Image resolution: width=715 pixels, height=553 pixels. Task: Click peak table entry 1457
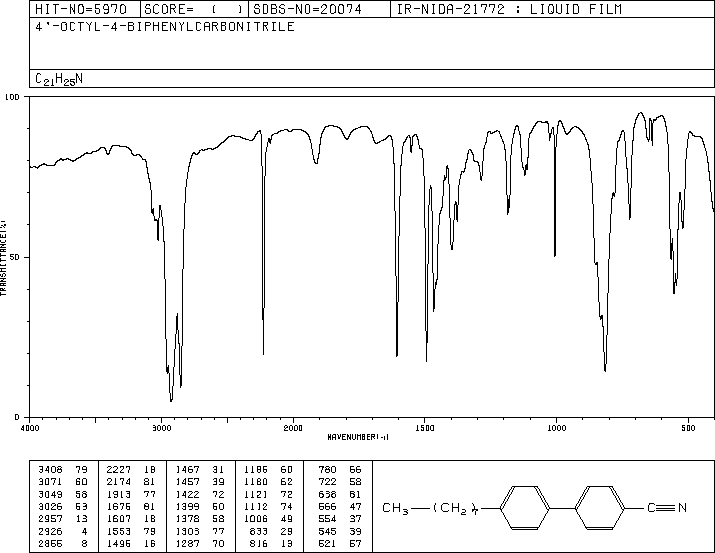[187, 482]
